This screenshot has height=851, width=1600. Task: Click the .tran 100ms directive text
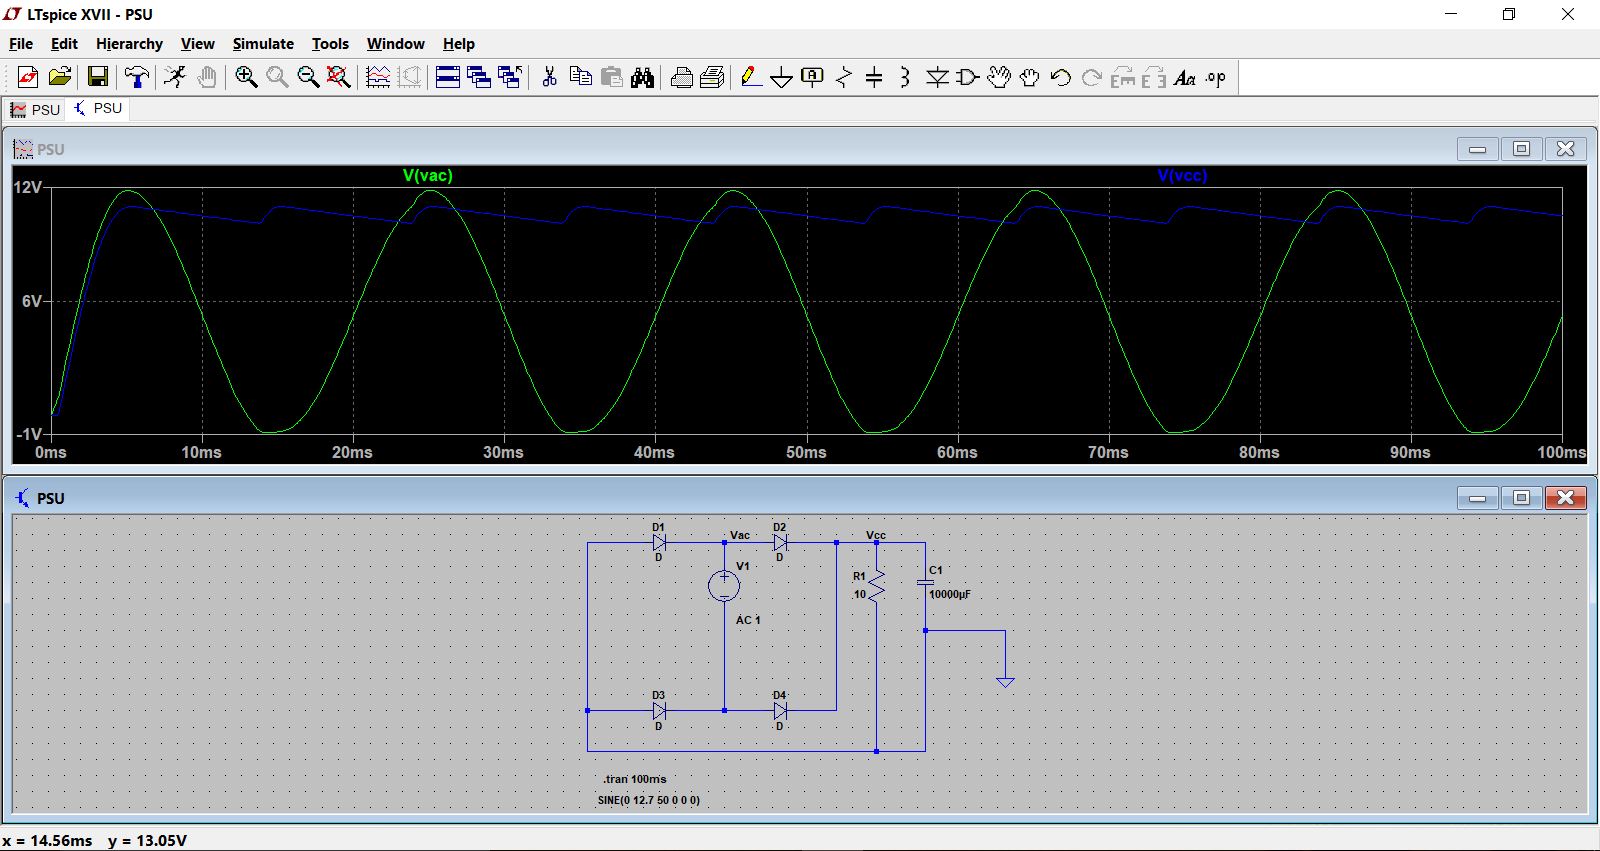[x=635, y=779]
